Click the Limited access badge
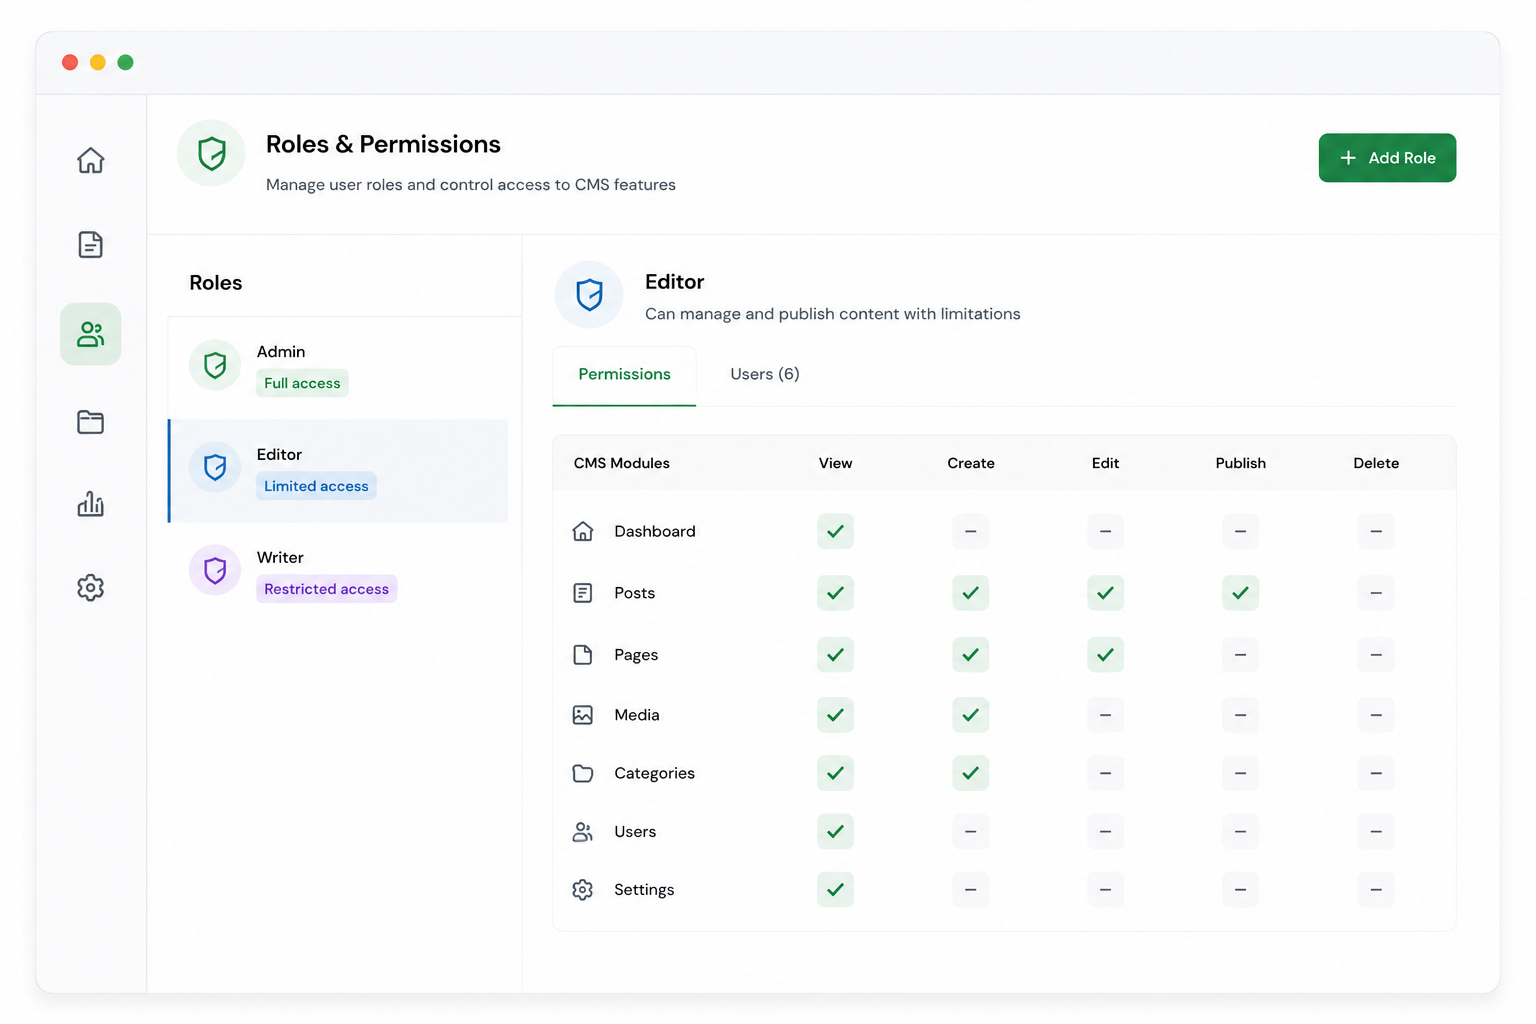The image size is (1536, 1024). point(316,486)
